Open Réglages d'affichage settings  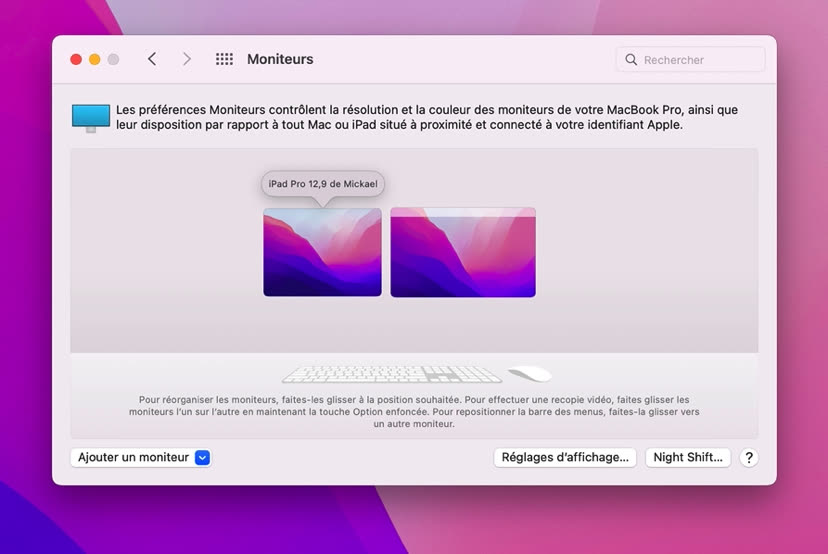pos(565,457)
